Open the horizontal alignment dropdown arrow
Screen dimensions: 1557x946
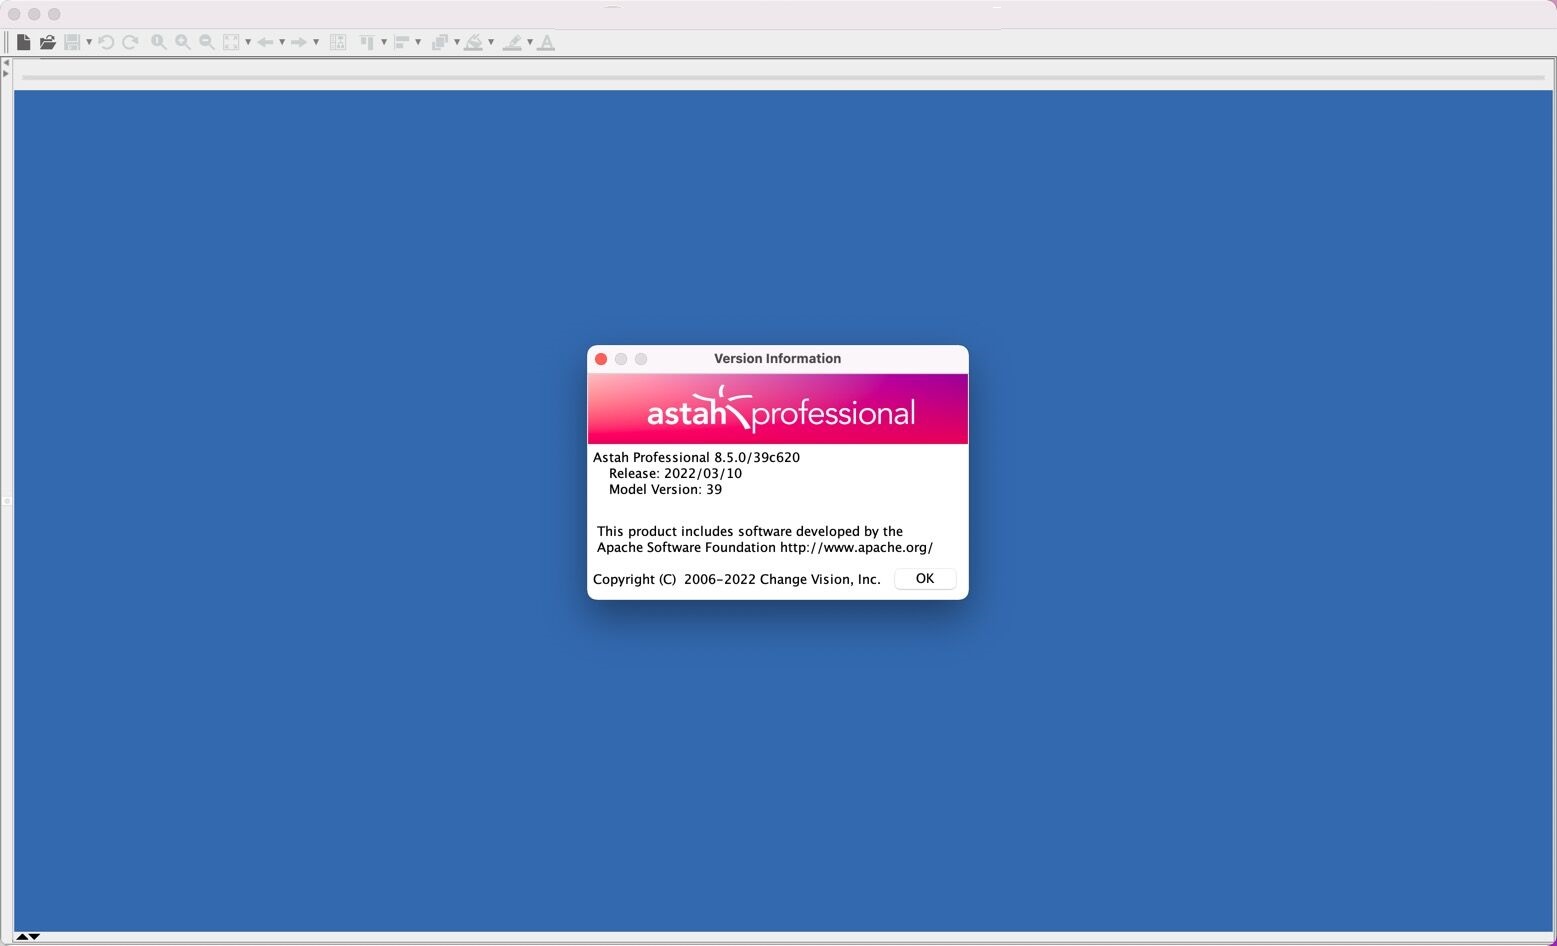point(418,42)
